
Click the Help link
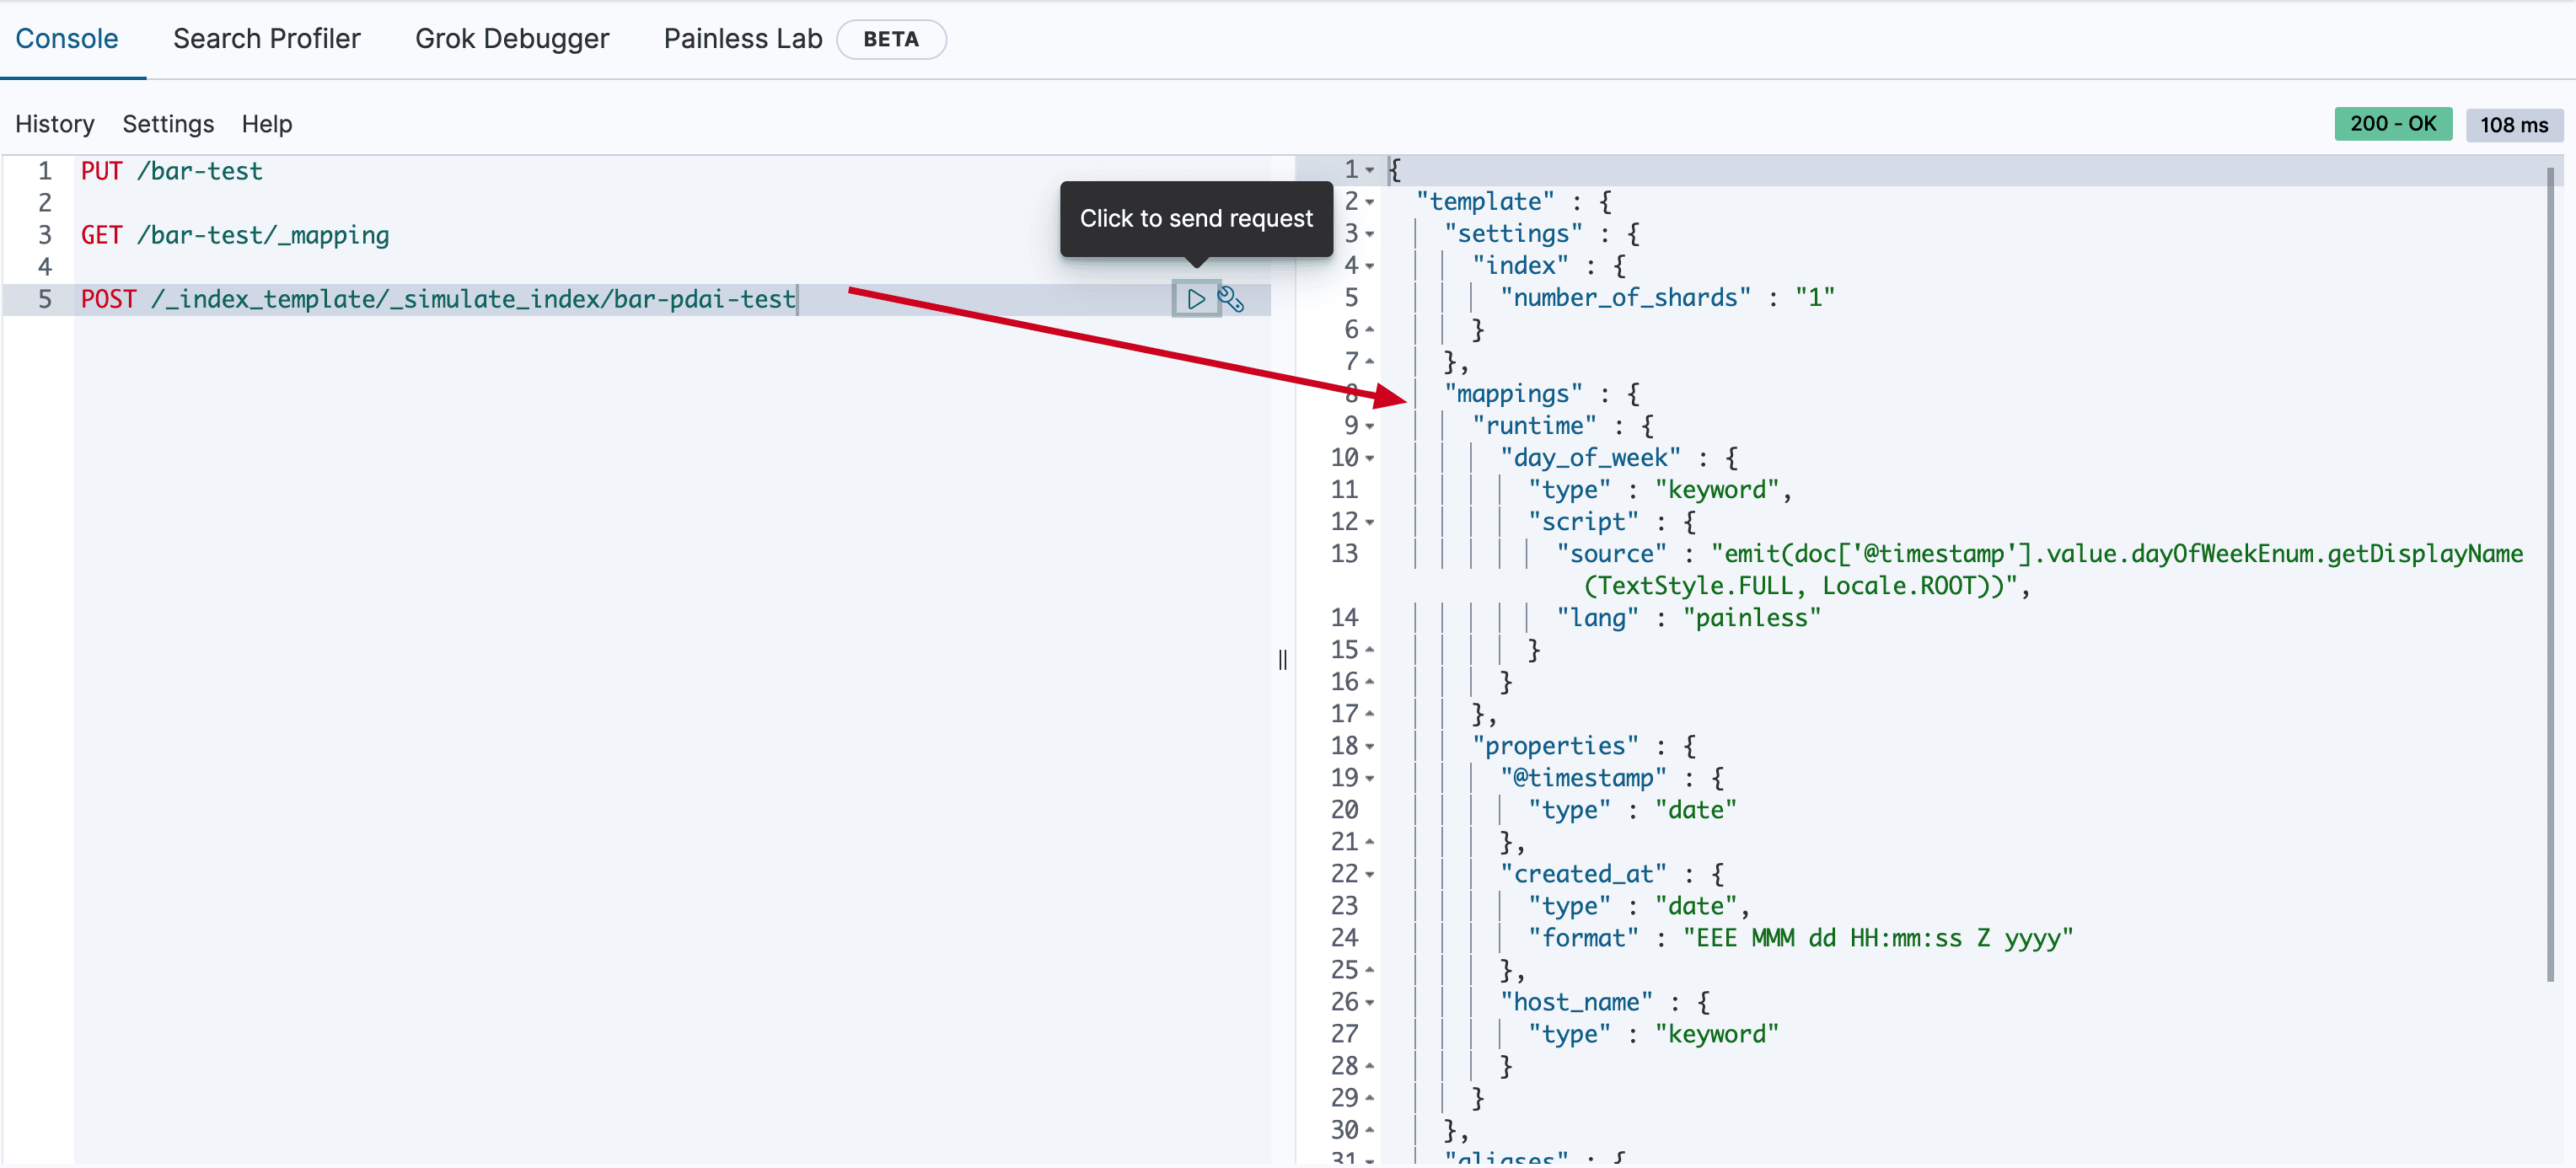click(267, 124)
